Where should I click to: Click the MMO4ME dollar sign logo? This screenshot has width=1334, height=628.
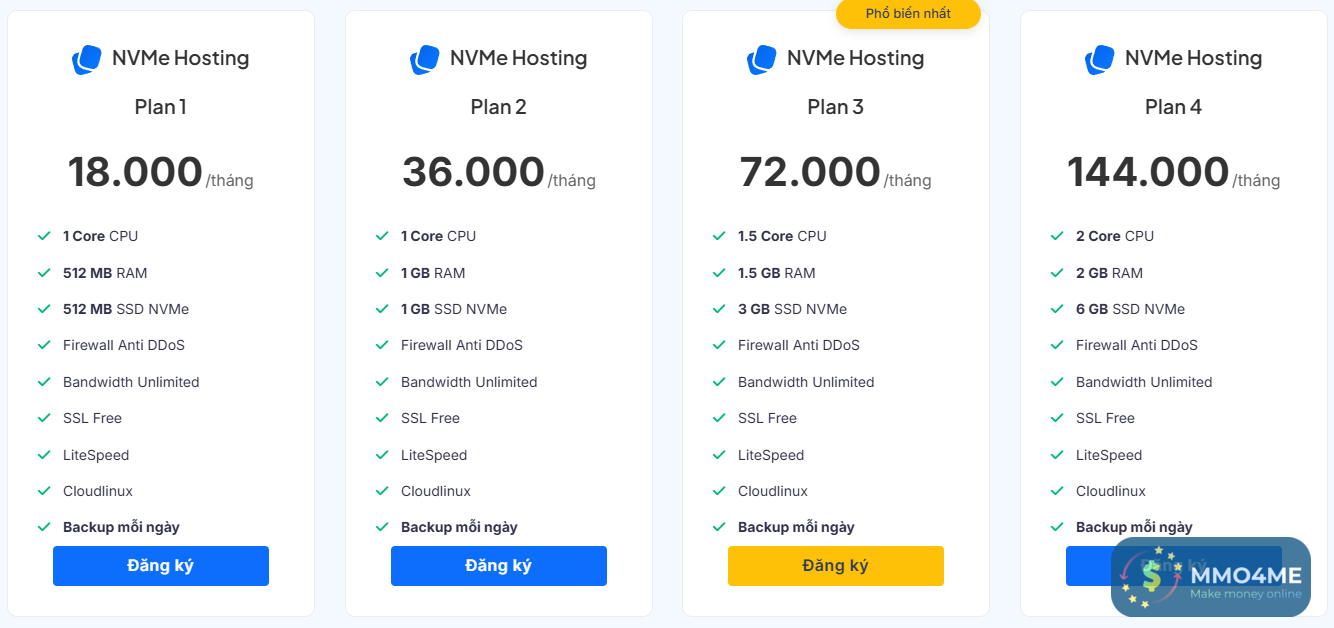pyautogui.click(x=1152, y=577)
